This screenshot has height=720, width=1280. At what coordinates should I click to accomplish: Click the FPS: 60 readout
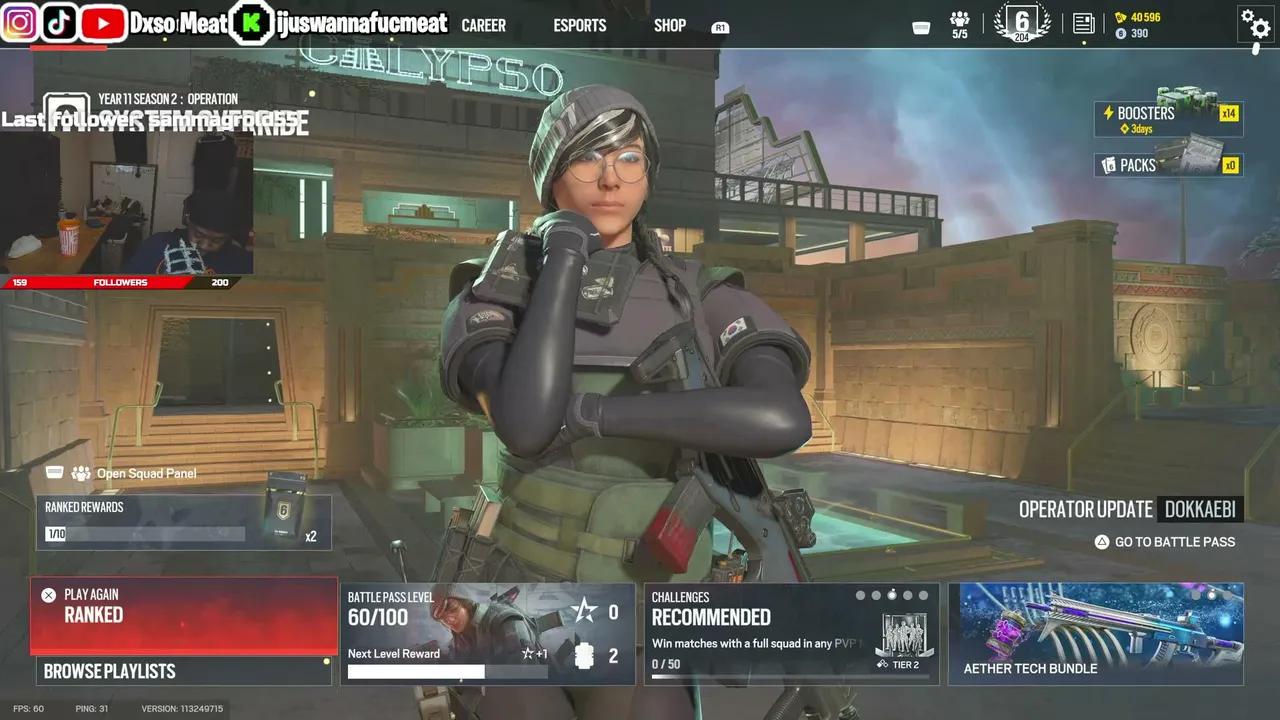coord(29,709)
